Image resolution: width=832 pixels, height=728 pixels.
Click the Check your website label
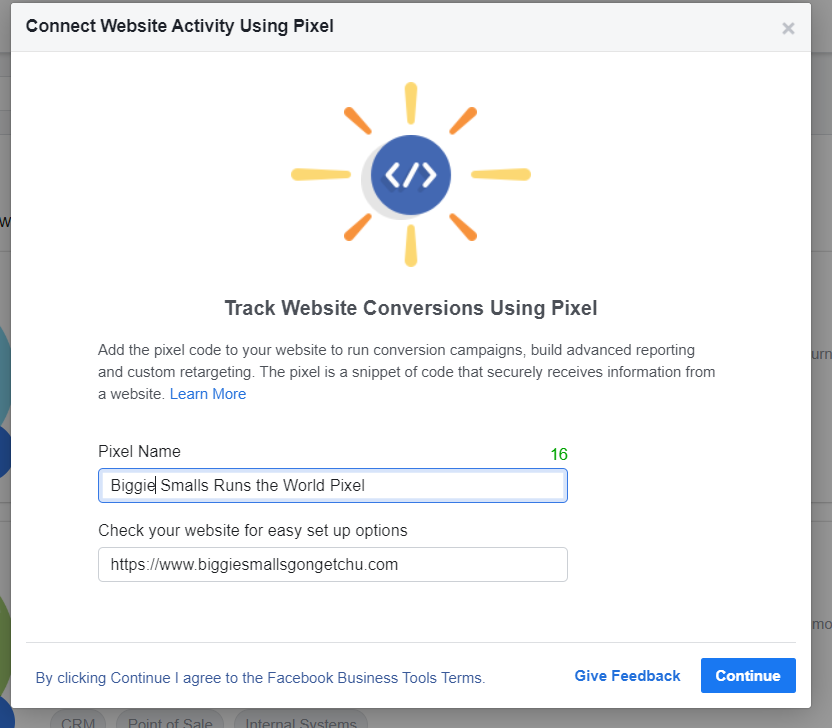click(x=253, y=531)
